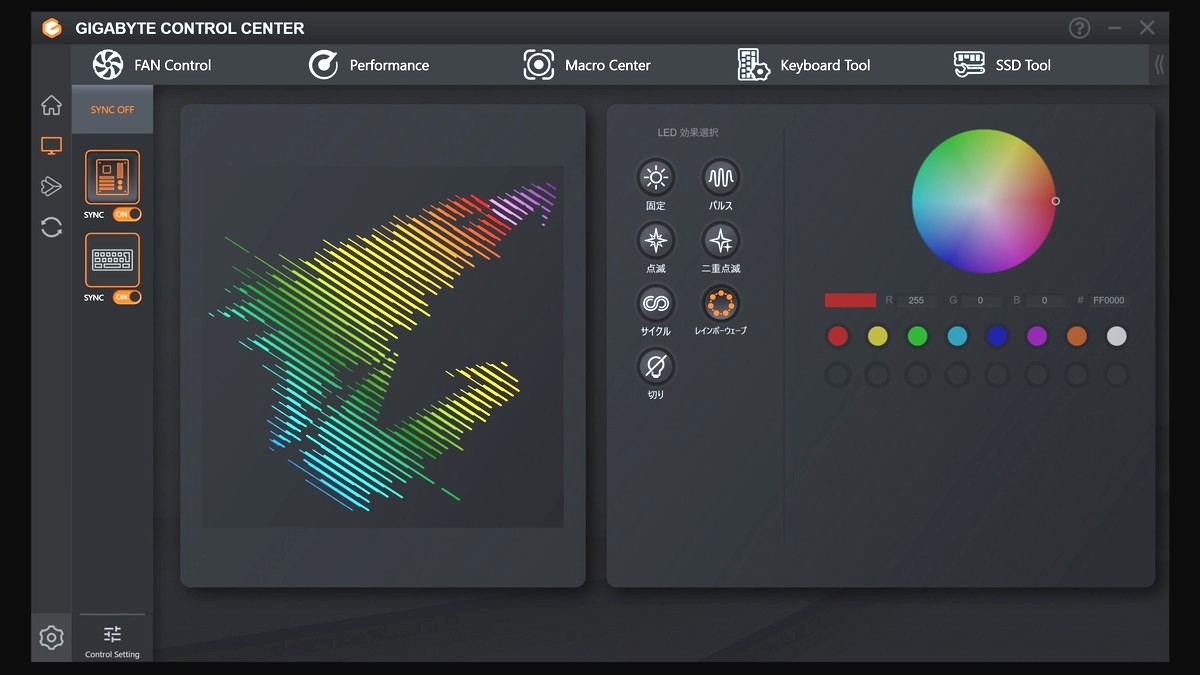Choose the パルス pulse LED effect
Viewport: 1200px width, 675px height.
point(720,178)
